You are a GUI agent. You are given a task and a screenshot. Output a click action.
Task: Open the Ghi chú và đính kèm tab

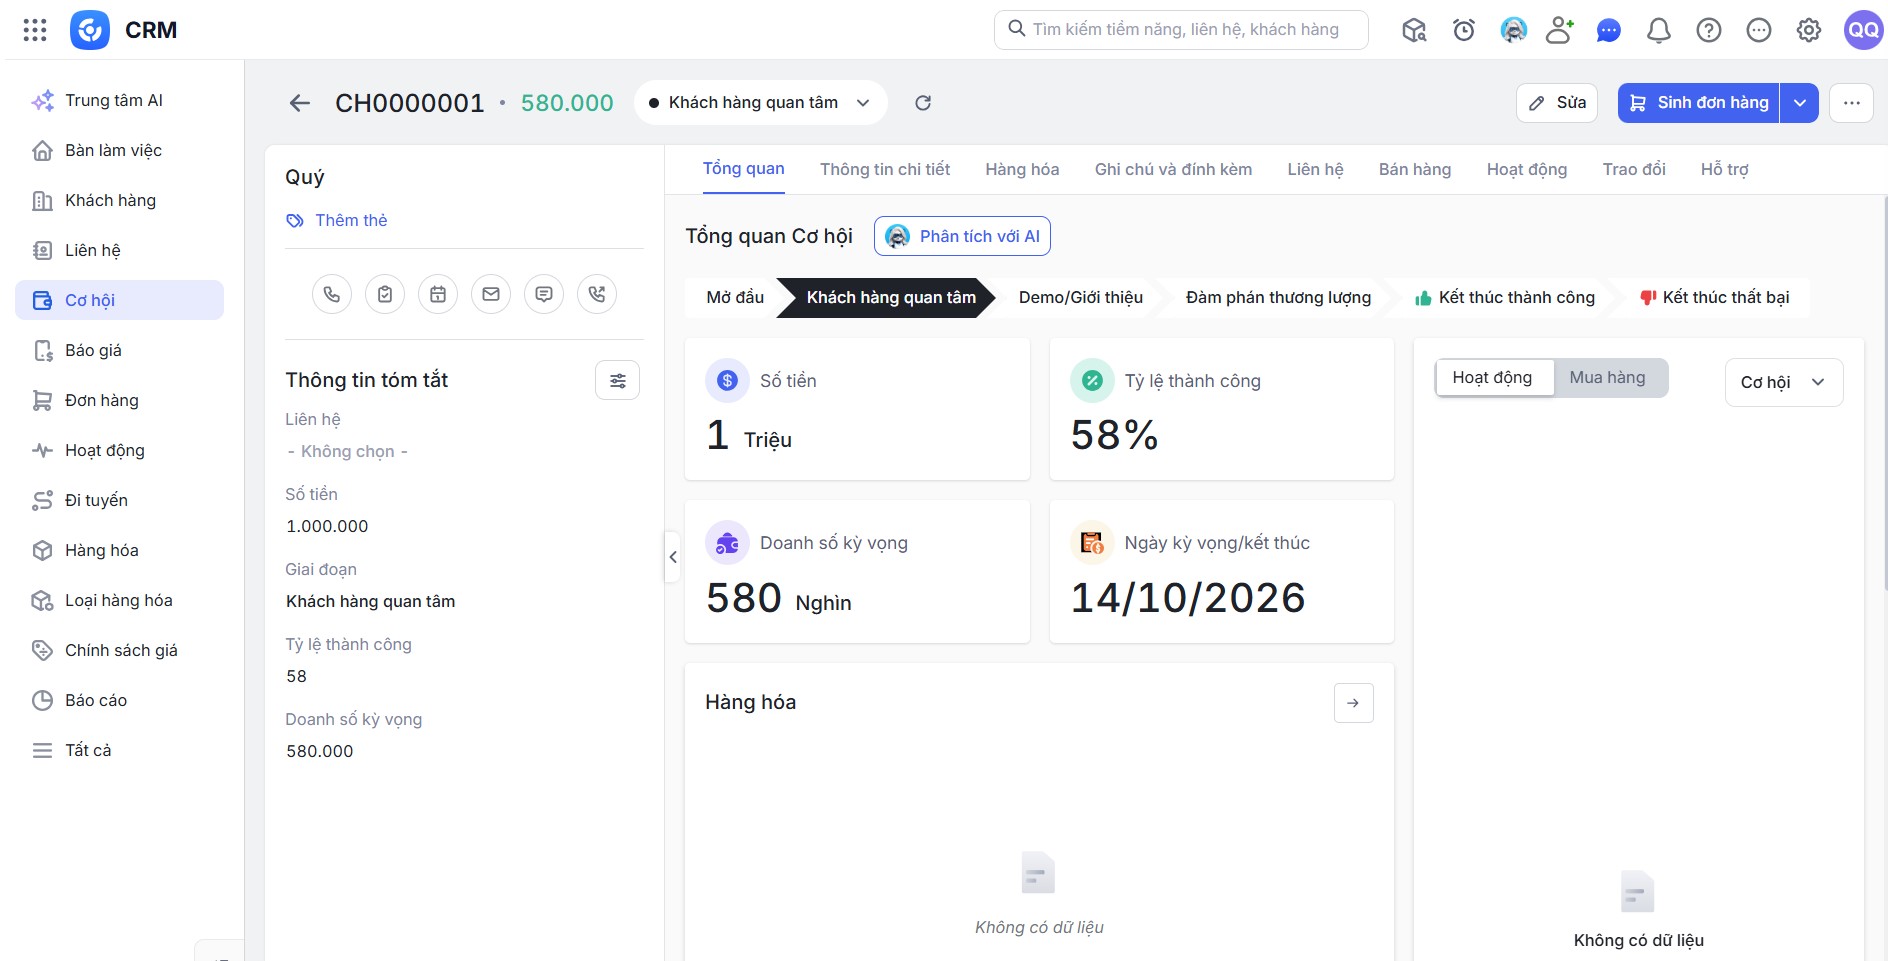[1173, 170]
